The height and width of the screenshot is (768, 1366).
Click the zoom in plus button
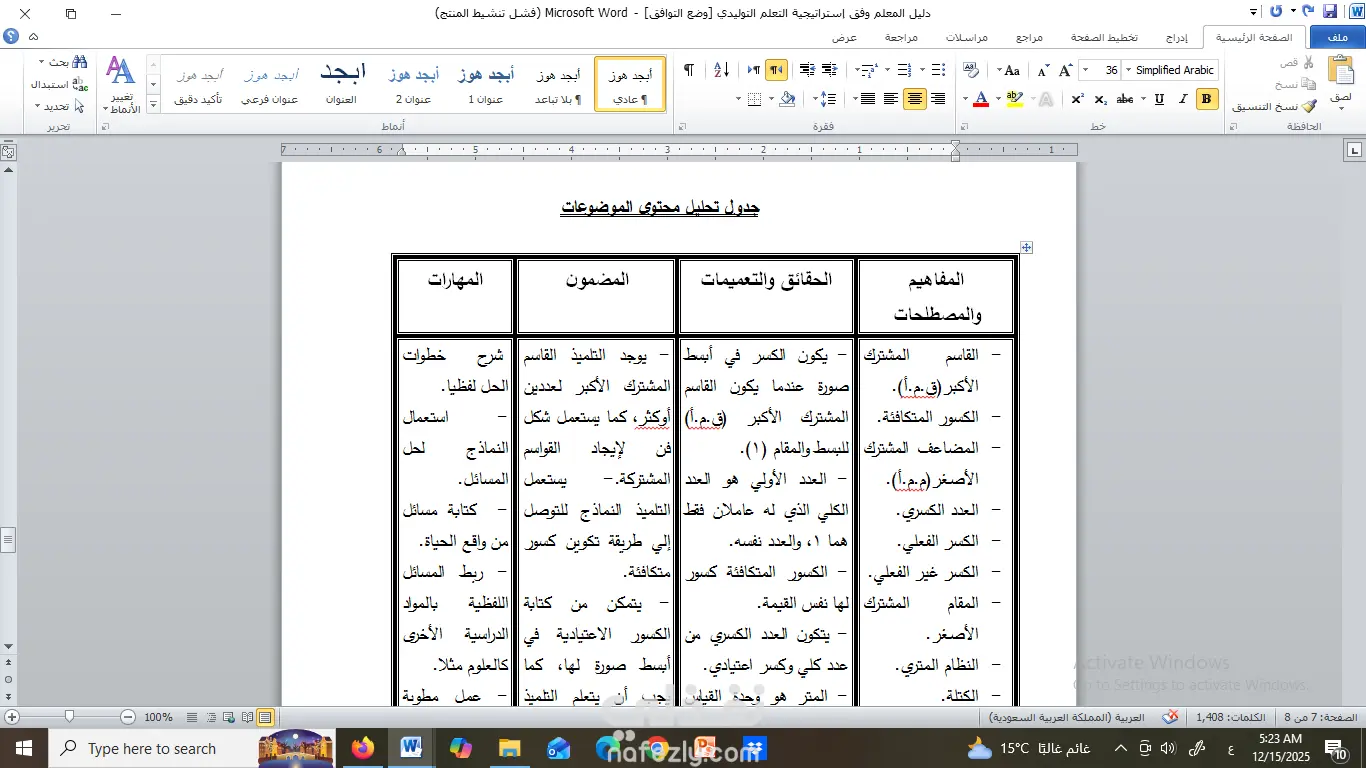[x=12, y=717]
